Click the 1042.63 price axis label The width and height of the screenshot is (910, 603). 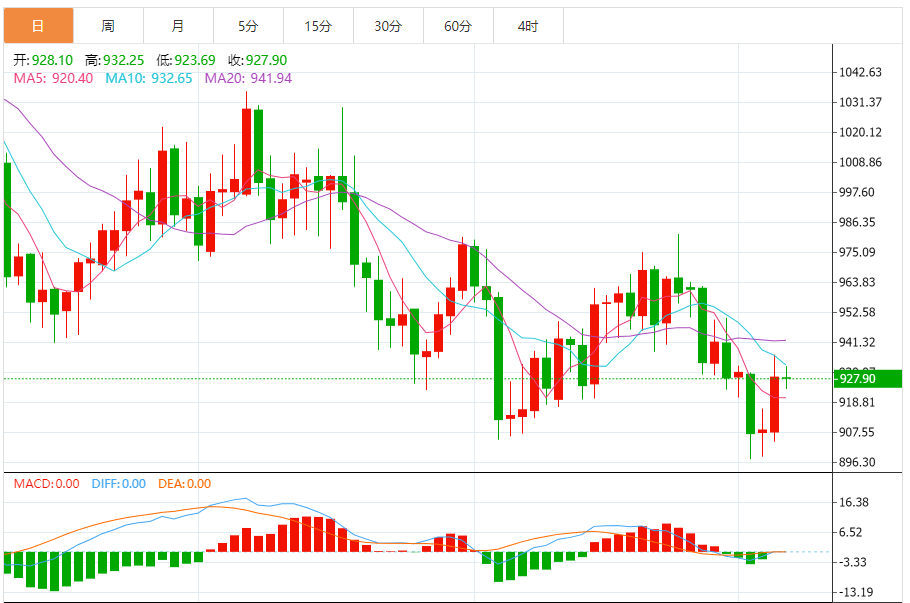tap(860, 73)
